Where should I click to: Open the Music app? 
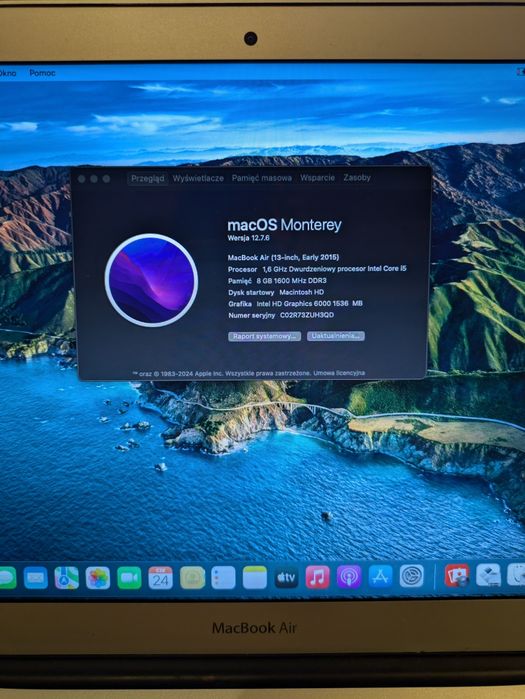(x=317, y=577)
